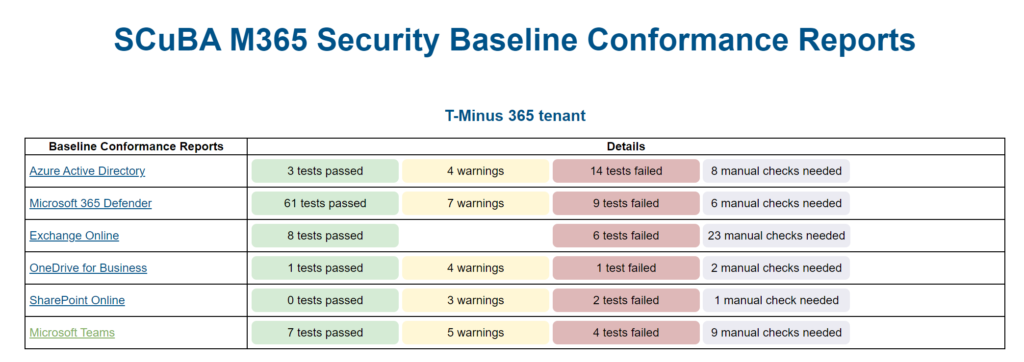1024x362 pixels.
Task: Click the 1 manual check needed badge
Action: (776, 301)
